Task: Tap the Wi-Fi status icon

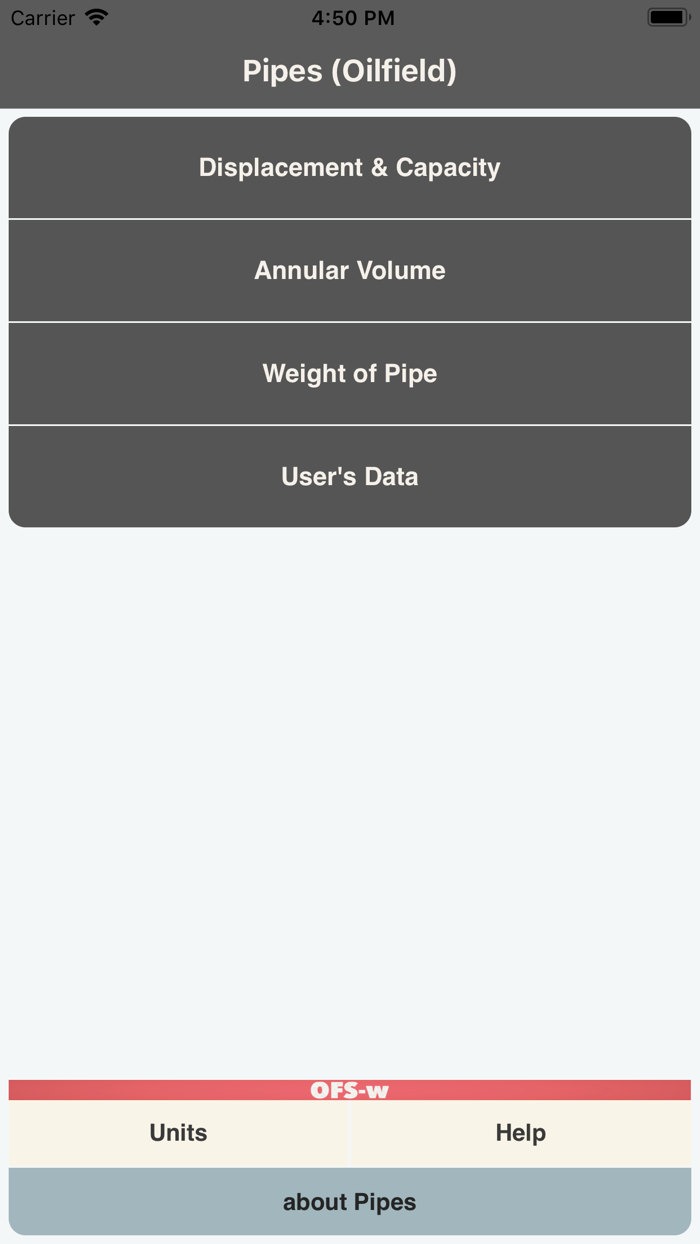Action: click(x=96, y=17)
